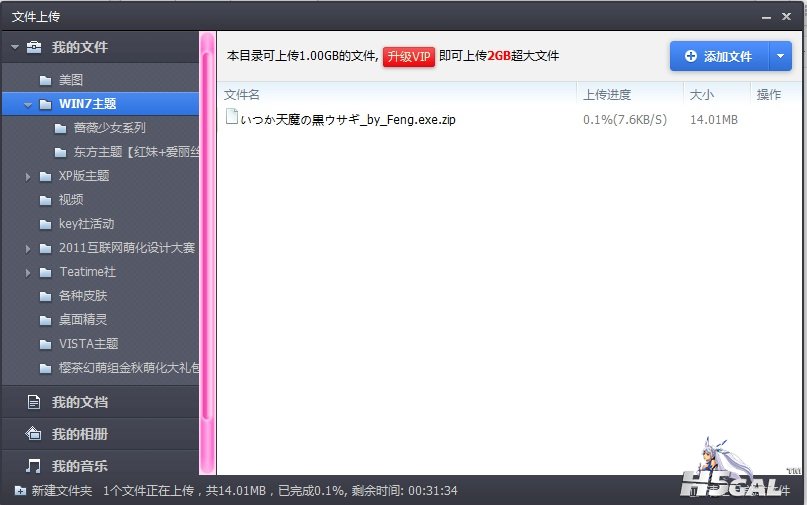807x505 pixels.
Task: Select the key社活动 folder label
Action: pos(86,224)
